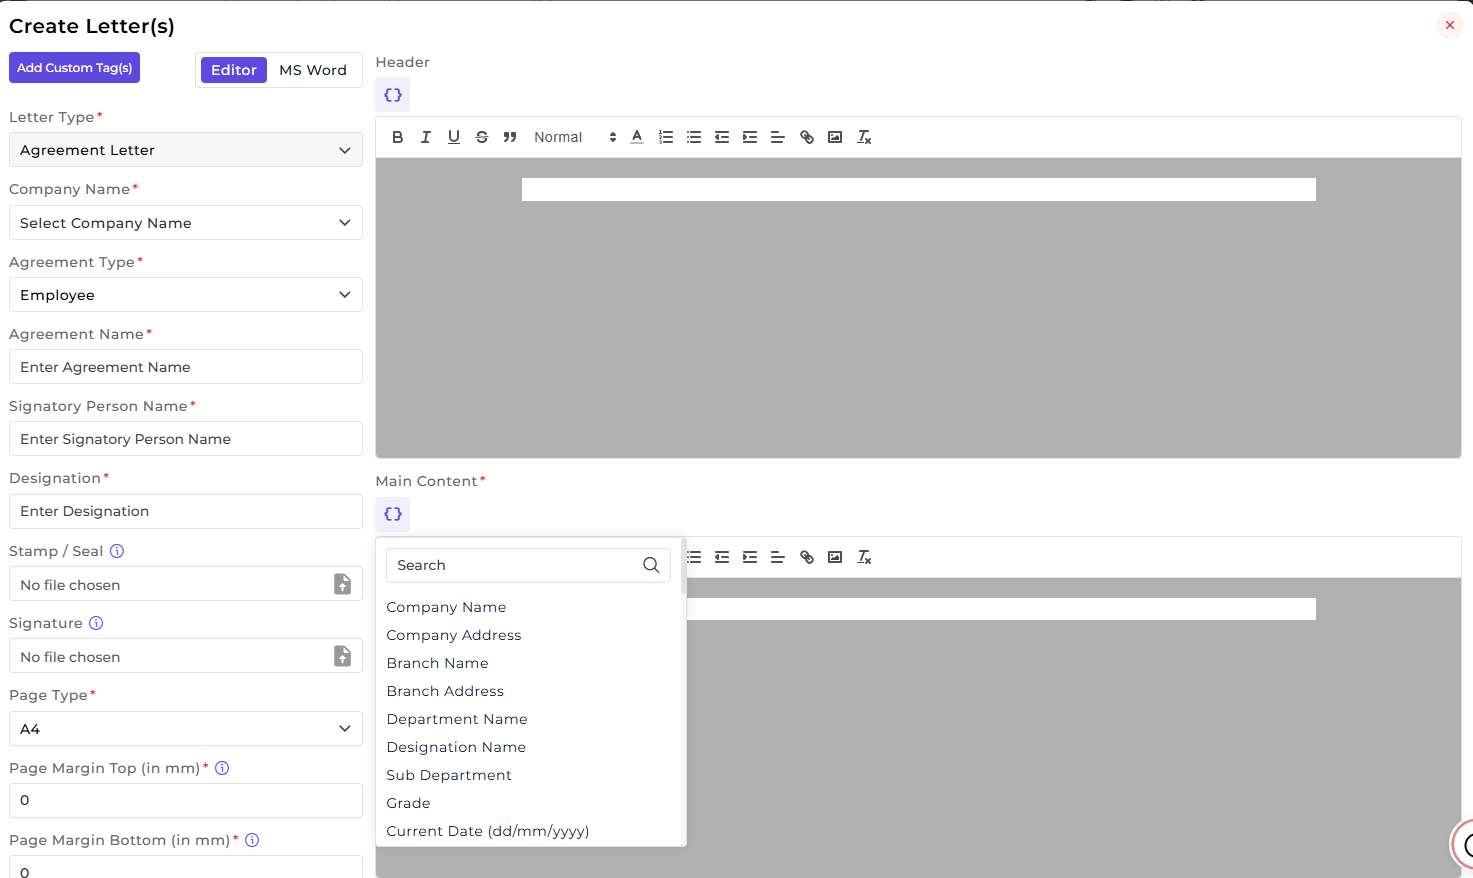This screenshot has width=1473, height=878.
Task: Select Current Date (dd/mm/yyyy) tag
Action: click(x=488, y=831)
